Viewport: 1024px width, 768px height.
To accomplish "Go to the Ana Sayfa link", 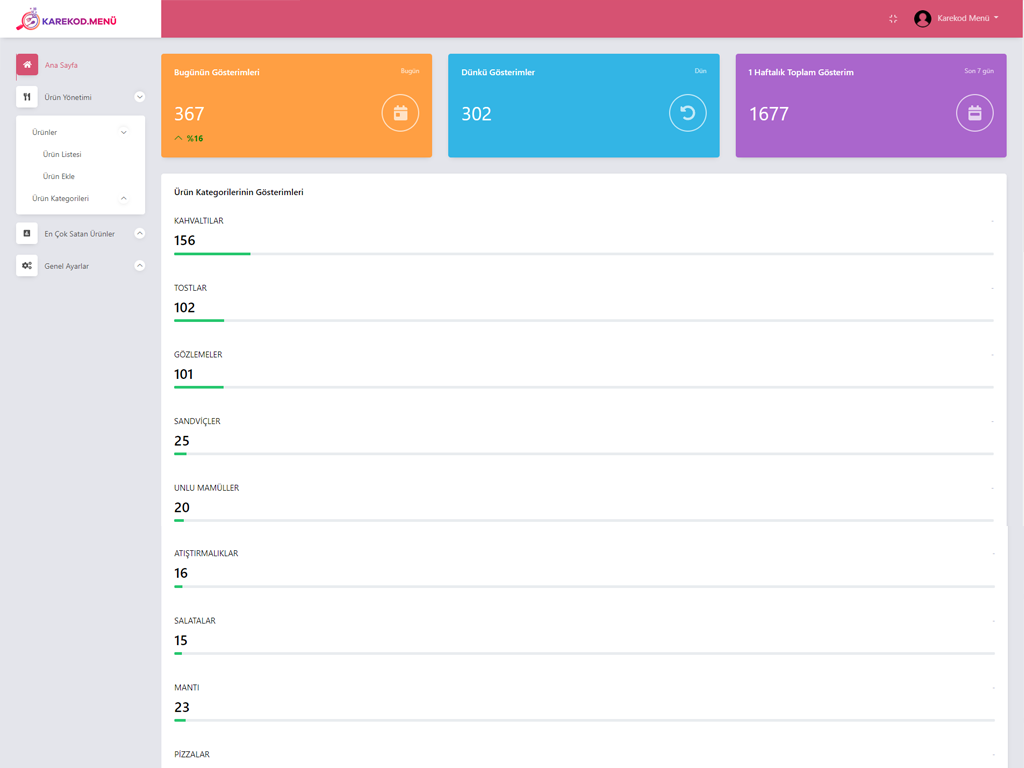I will 61,65.
